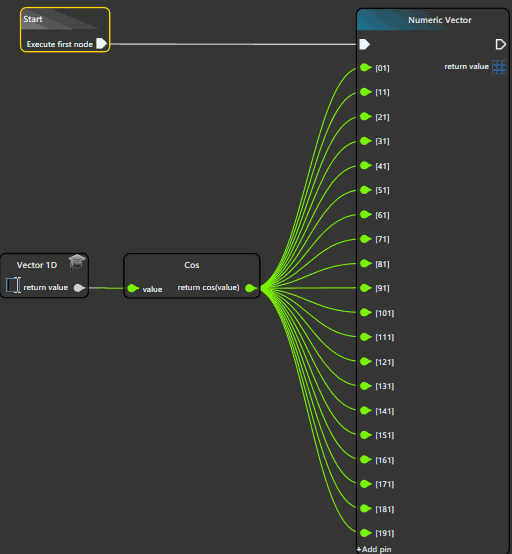Screen dimensions: 512x554
Task: Click the Numeric Vector return value grid icon
Action: coord(499,67)
